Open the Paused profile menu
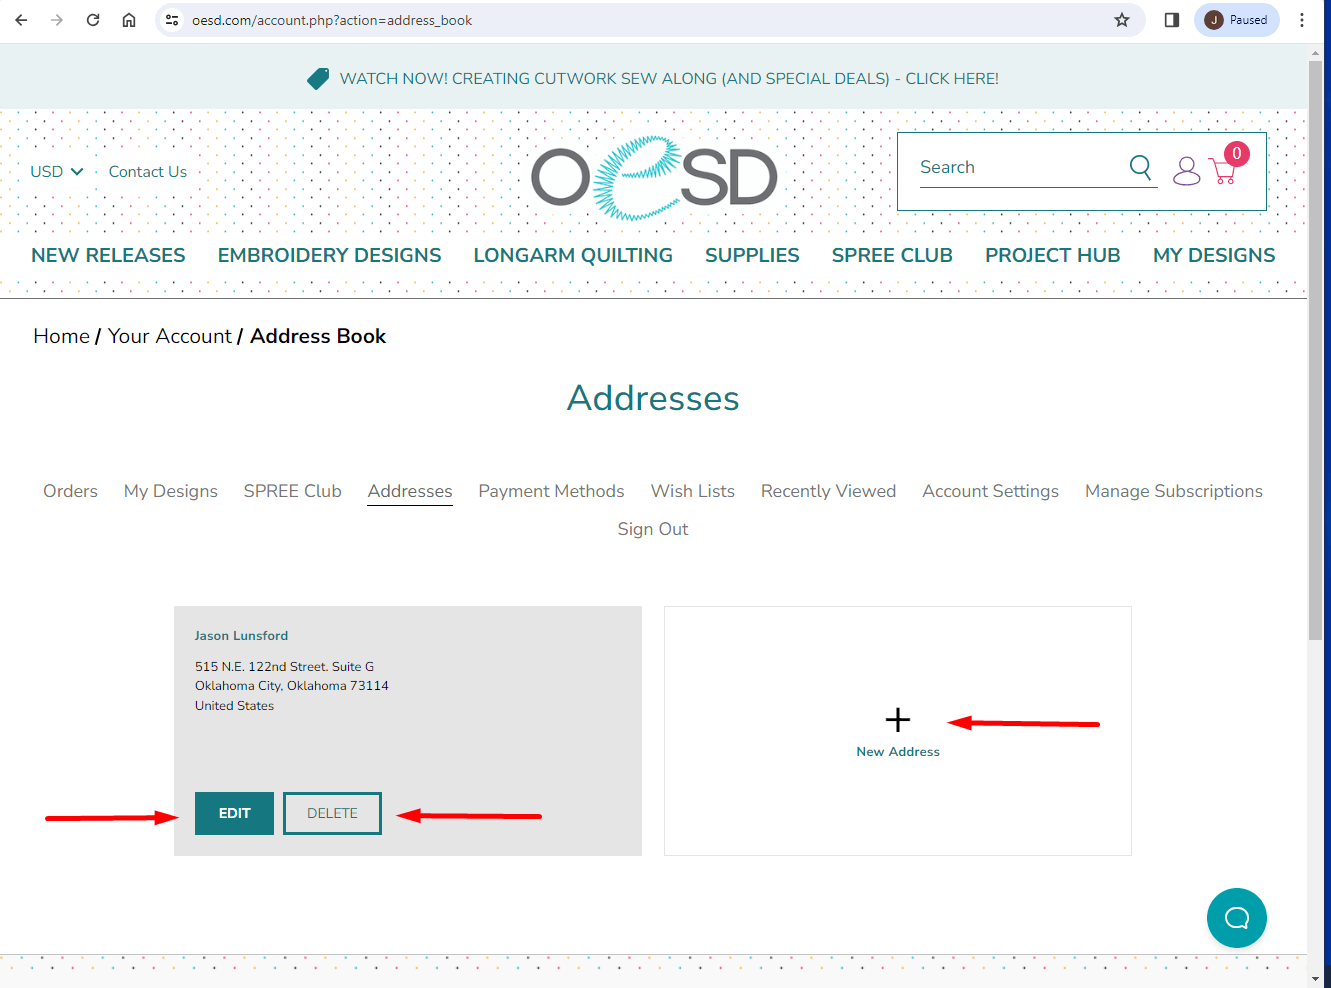 coord(1236,20)
